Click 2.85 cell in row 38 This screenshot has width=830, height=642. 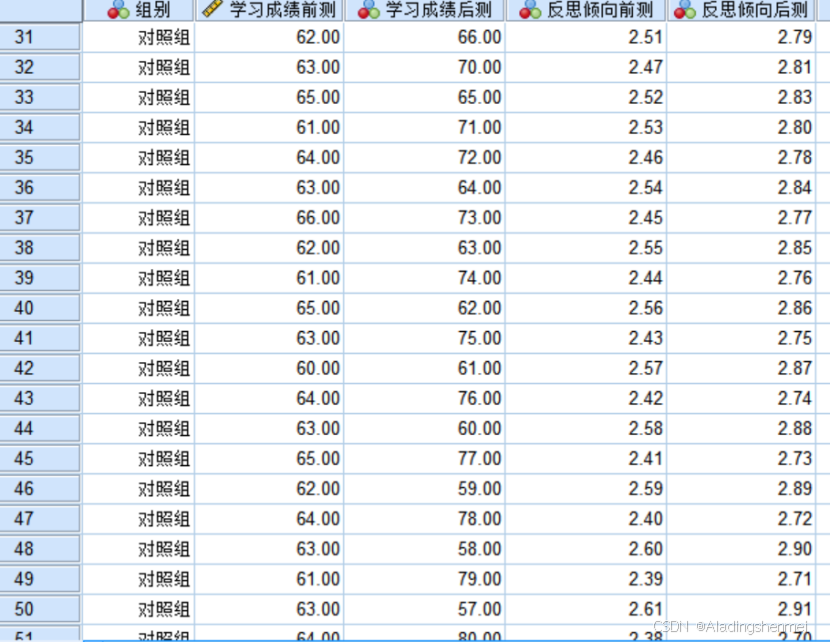(x=742, y=248)
